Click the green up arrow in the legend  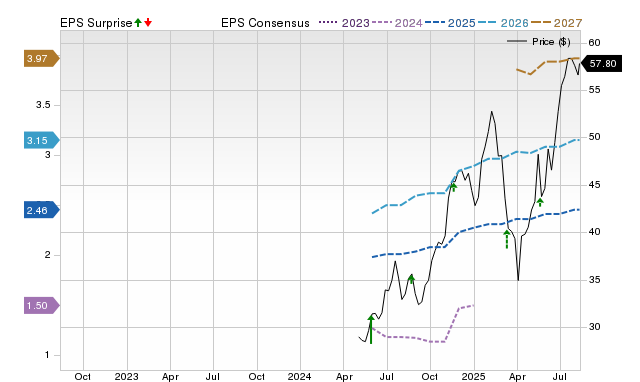pyautogui.click(x=138, y=23)
